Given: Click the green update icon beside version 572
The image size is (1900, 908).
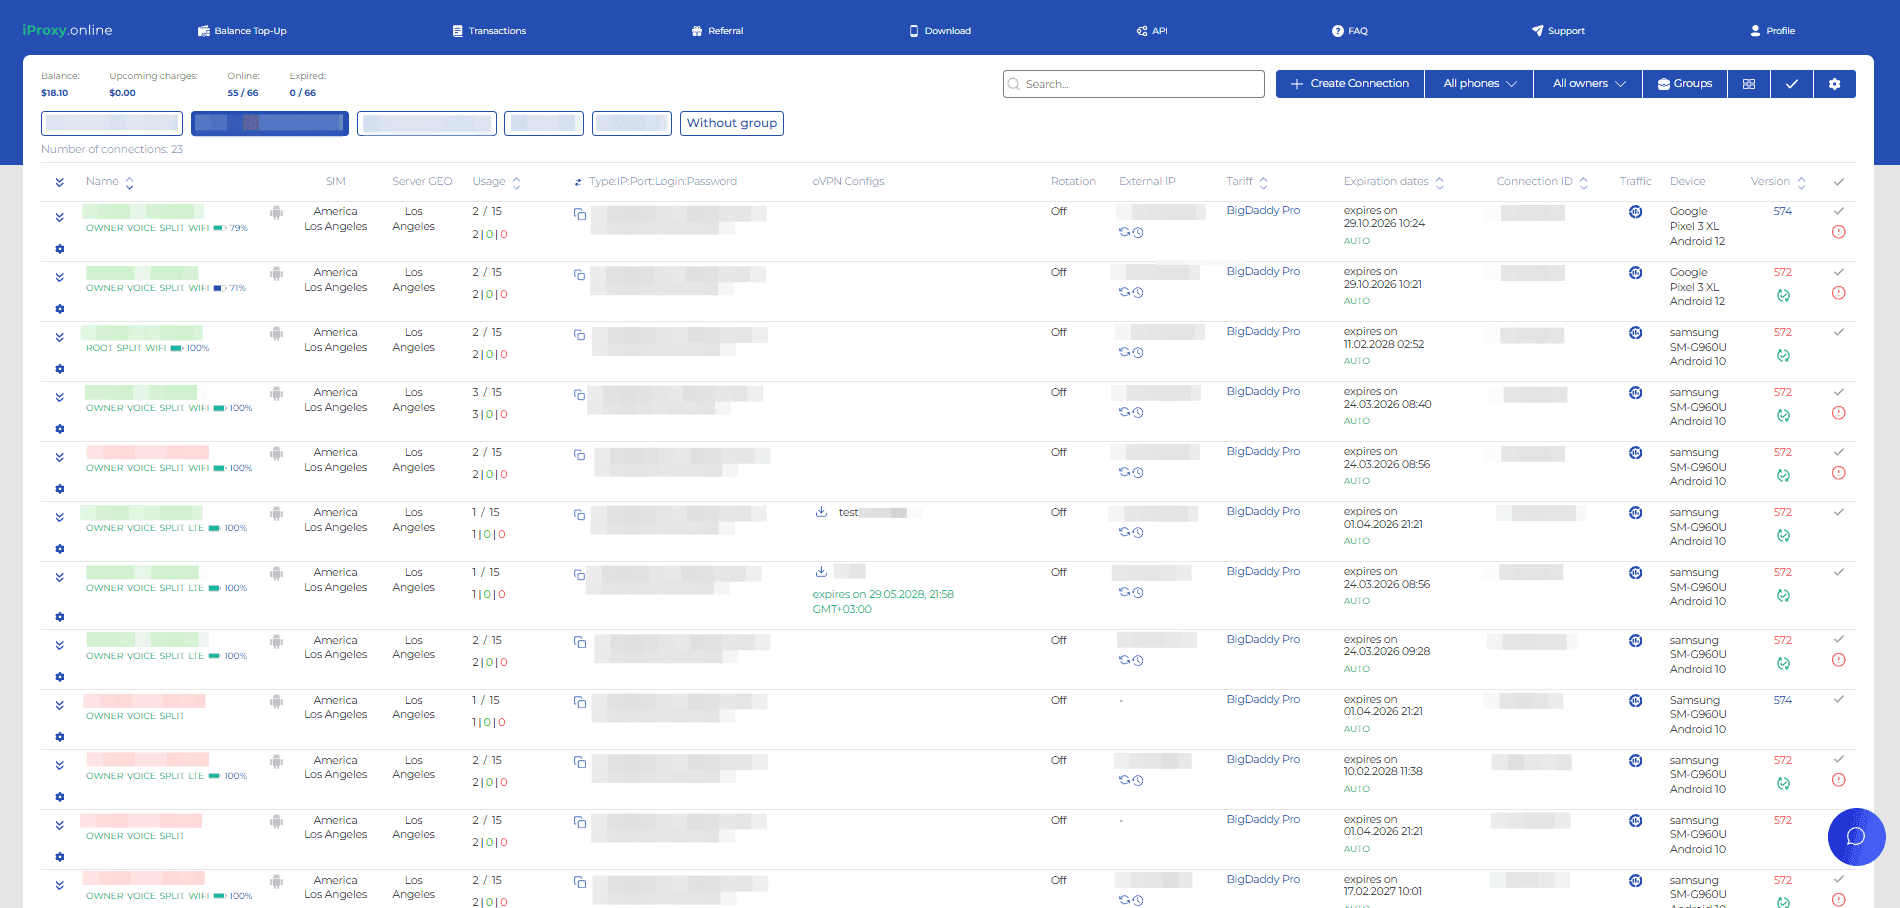Looking at the screenshot, I should (x=1783, y=296).
